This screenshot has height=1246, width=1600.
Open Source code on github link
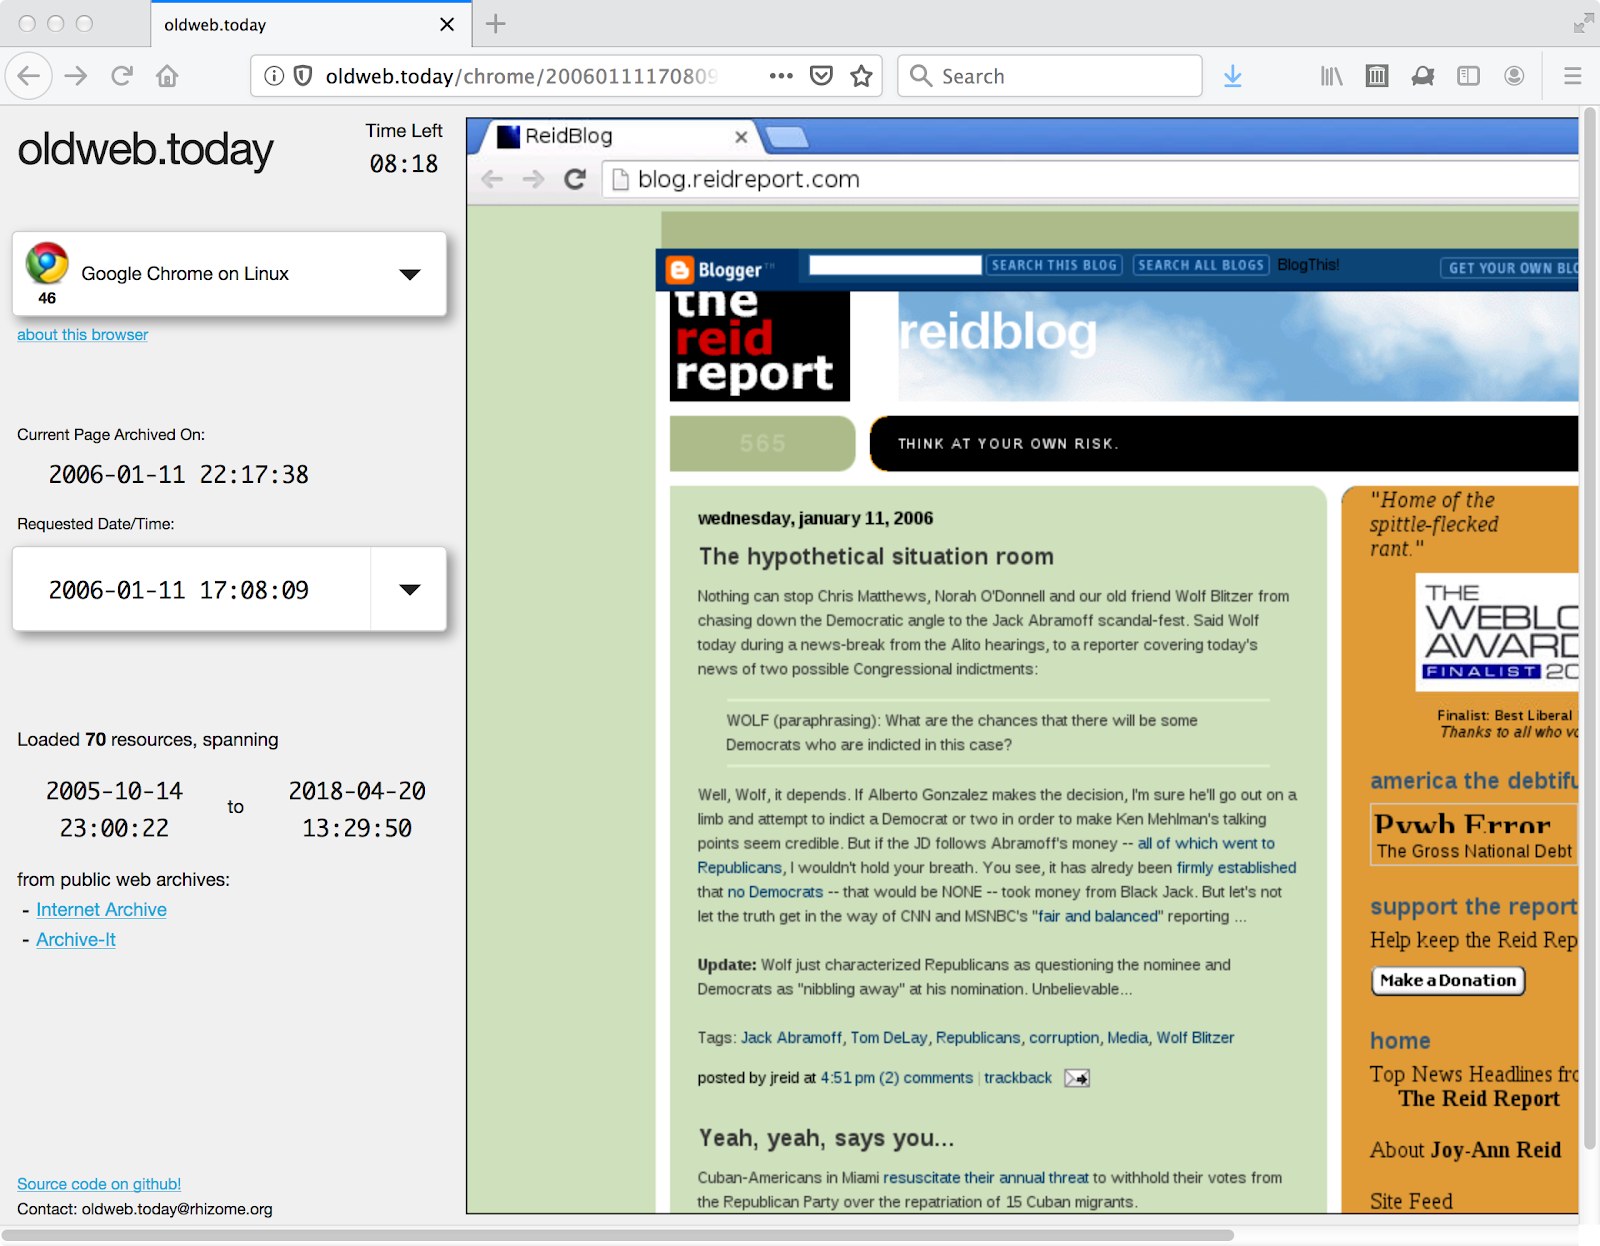pyautogui.click(x=99, y=1184)
